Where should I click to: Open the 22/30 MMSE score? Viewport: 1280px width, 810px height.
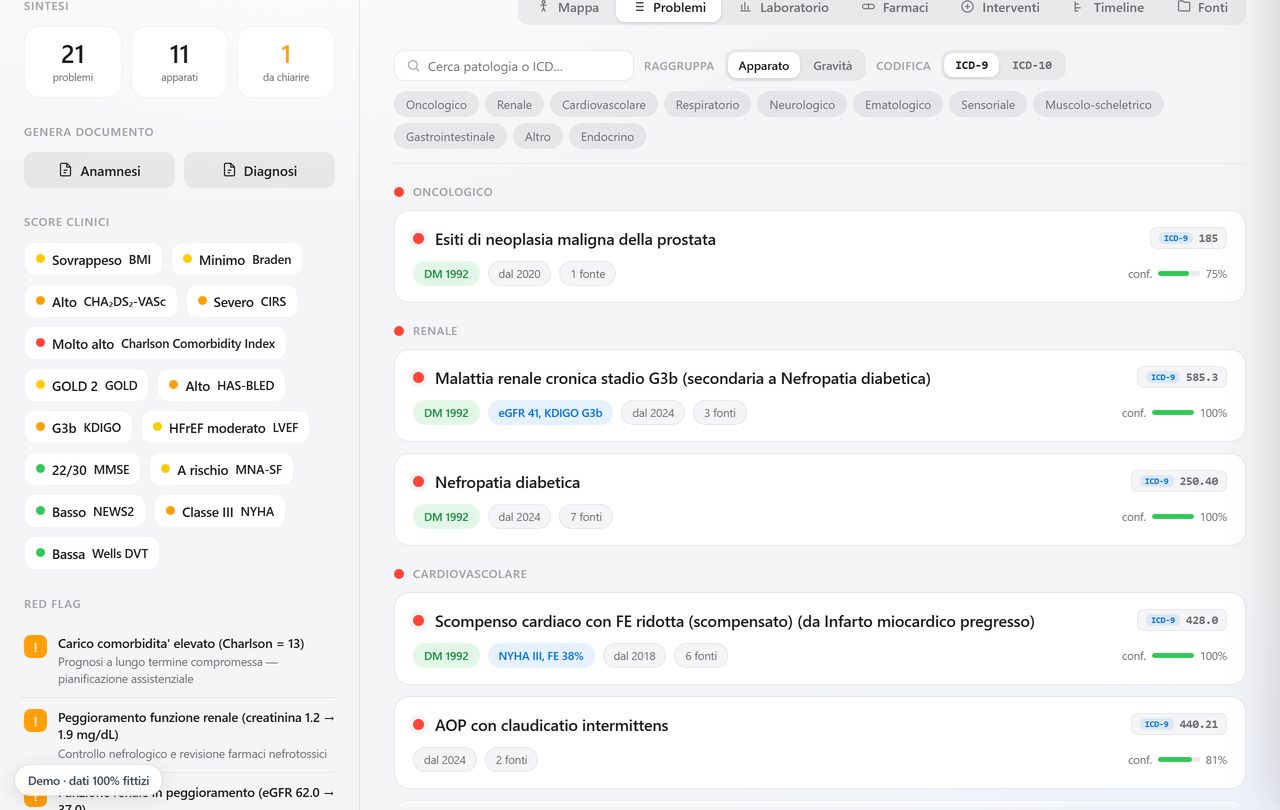point(82,470)
